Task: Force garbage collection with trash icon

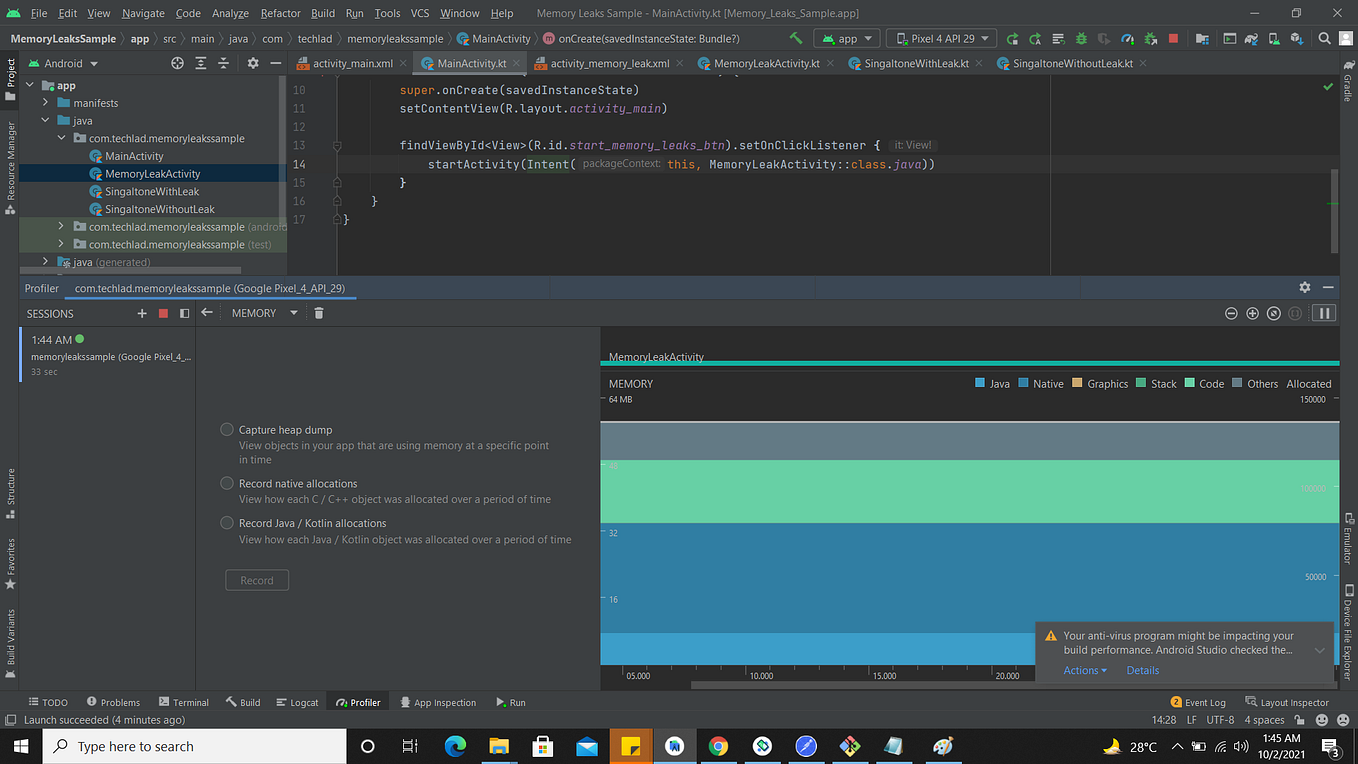Action: coord(319,313)
